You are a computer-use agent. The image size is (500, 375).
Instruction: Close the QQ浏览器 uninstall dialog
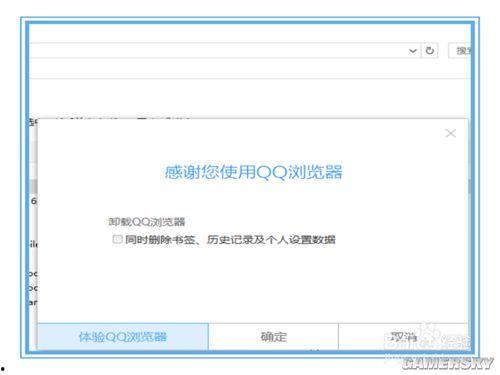pyautogui.click(x=451, y=133)
